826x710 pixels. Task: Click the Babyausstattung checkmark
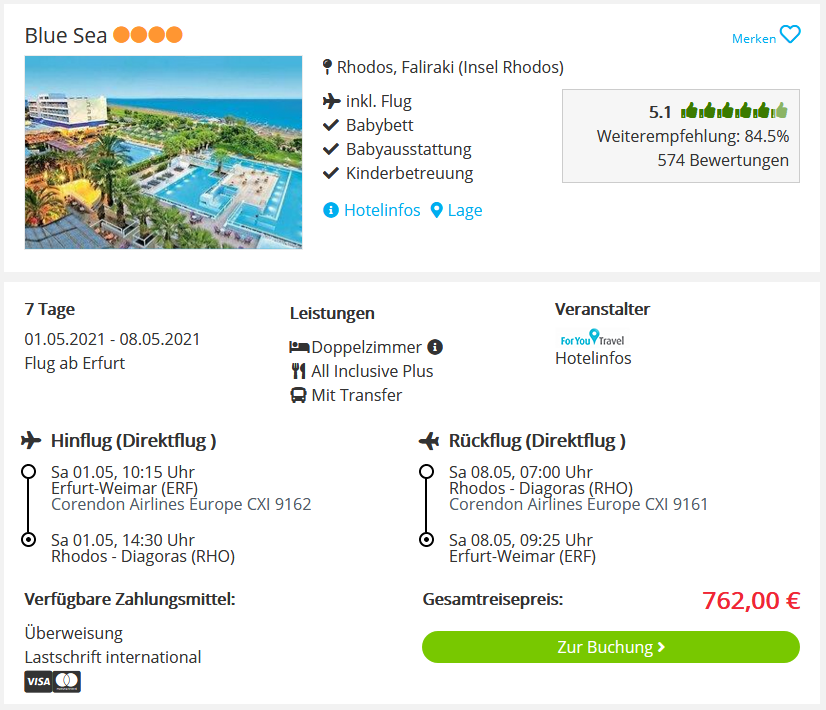click(x=330, y=149)
